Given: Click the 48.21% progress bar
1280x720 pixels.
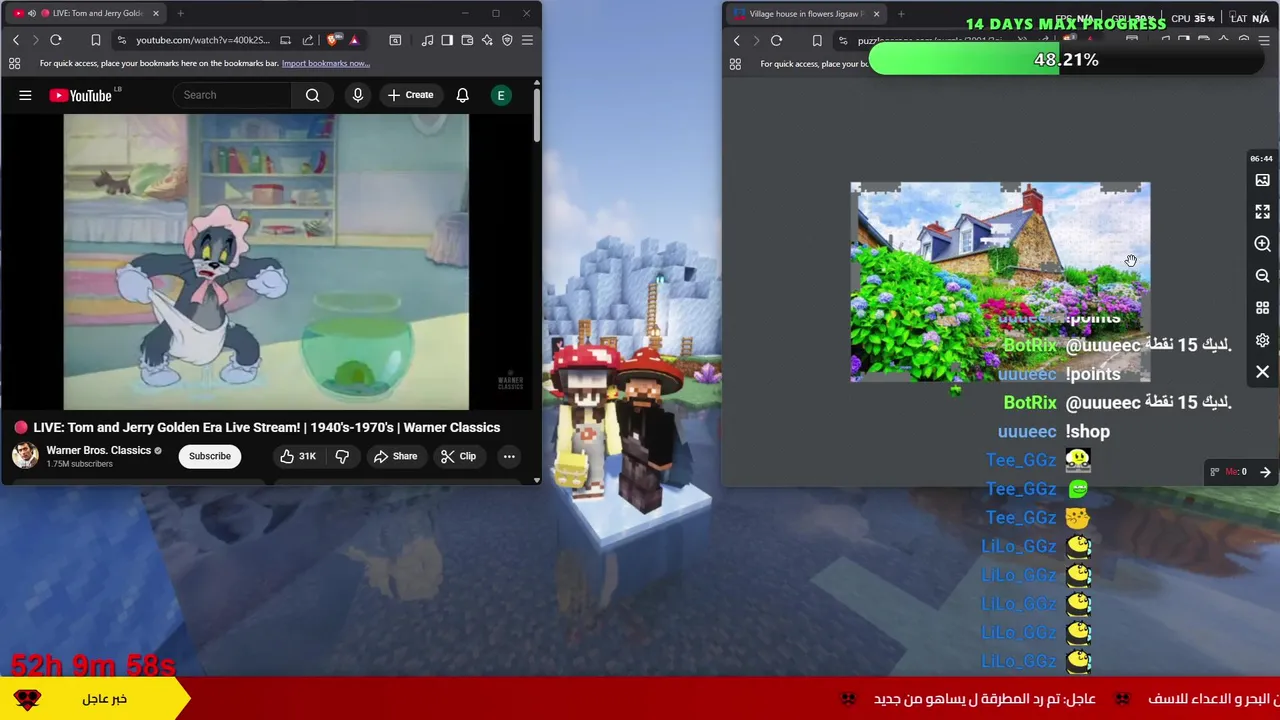Looking at the screenshot, I should (x=1067, y=60).
